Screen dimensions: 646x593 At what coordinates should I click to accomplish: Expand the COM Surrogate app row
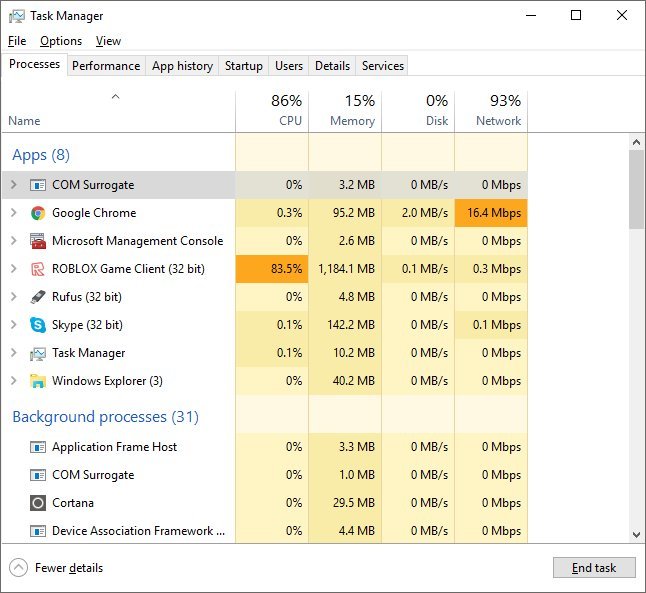[x=14, y=185]
